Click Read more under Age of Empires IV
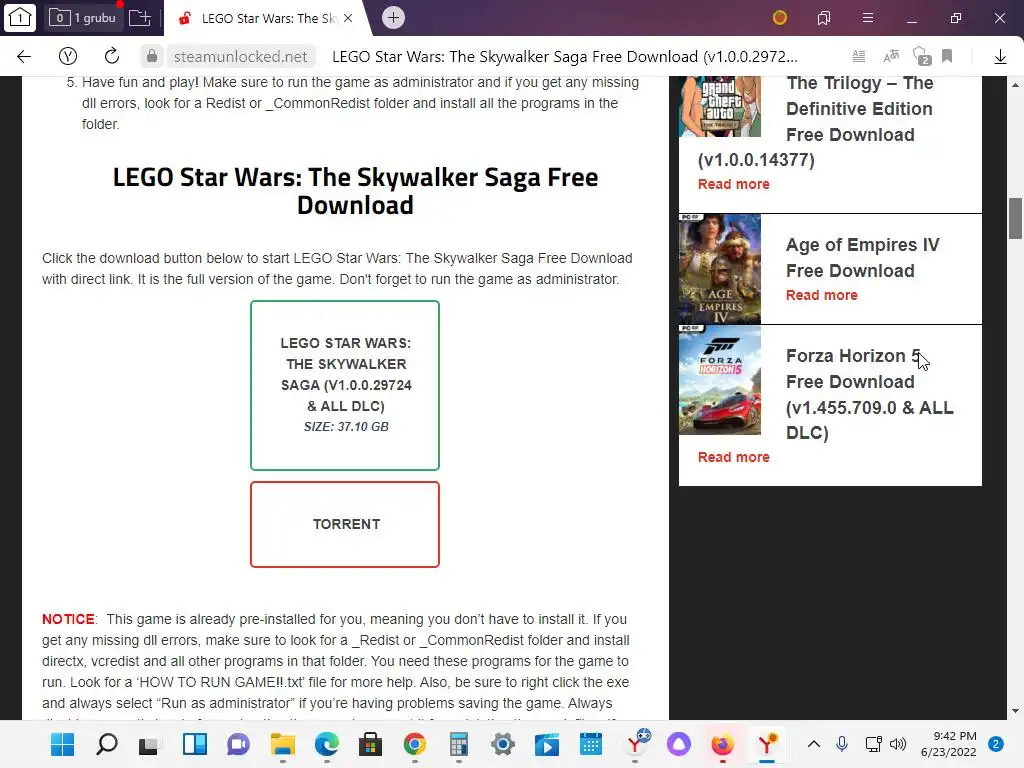This screenshot has height=768, width=1024. [822, 295]
